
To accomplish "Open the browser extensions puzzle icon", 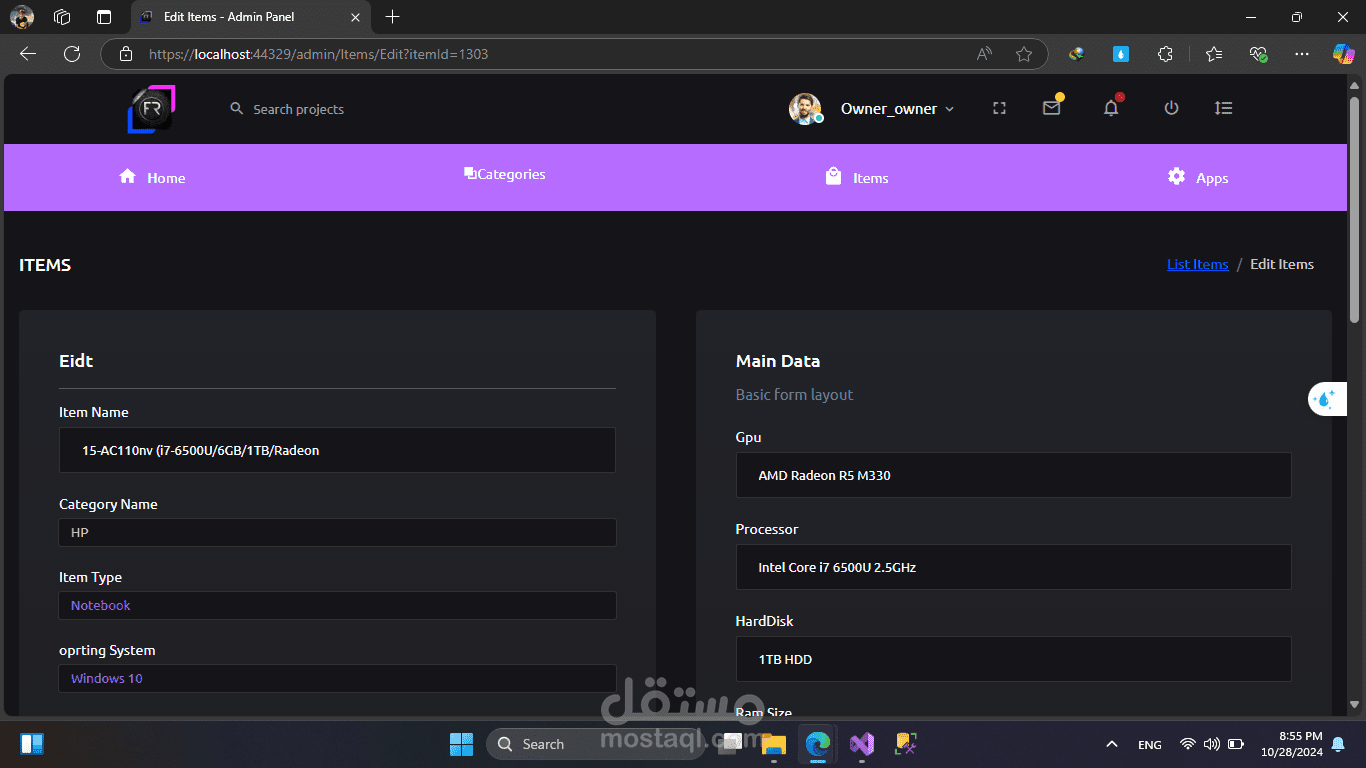I will point(1166,54).
